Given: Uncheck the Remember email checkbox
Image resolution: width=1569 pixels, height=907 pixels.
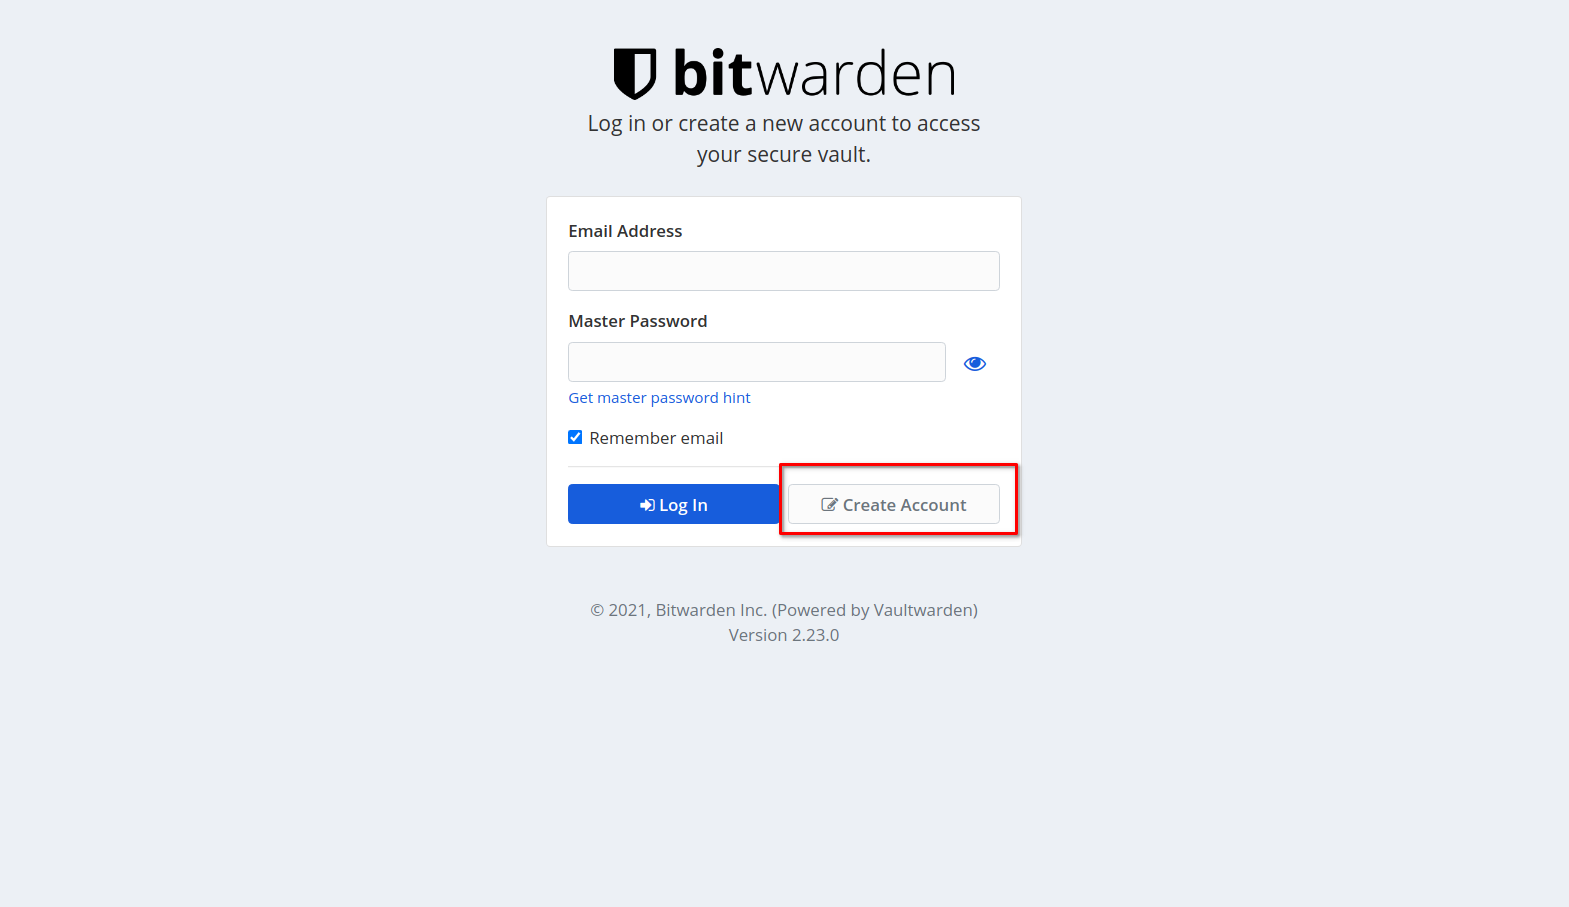Looking at the screenshot, I should 575,437.
